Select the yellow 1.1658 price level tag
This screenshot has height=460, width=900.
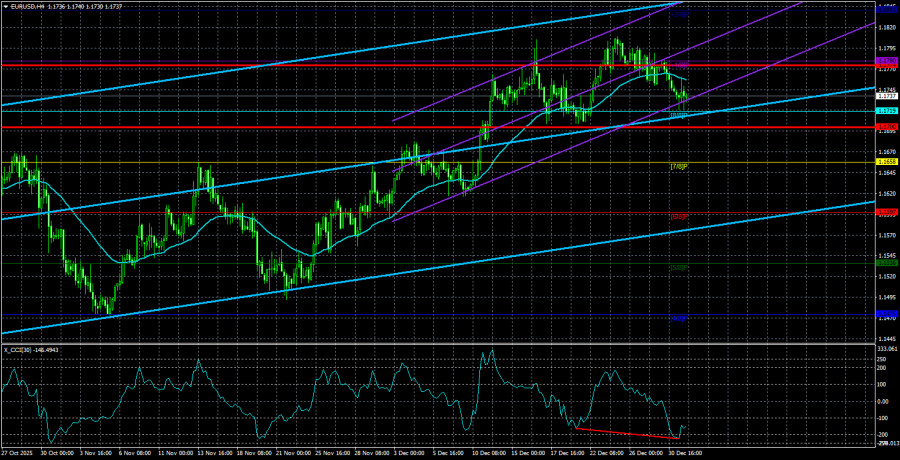(886, 161)
